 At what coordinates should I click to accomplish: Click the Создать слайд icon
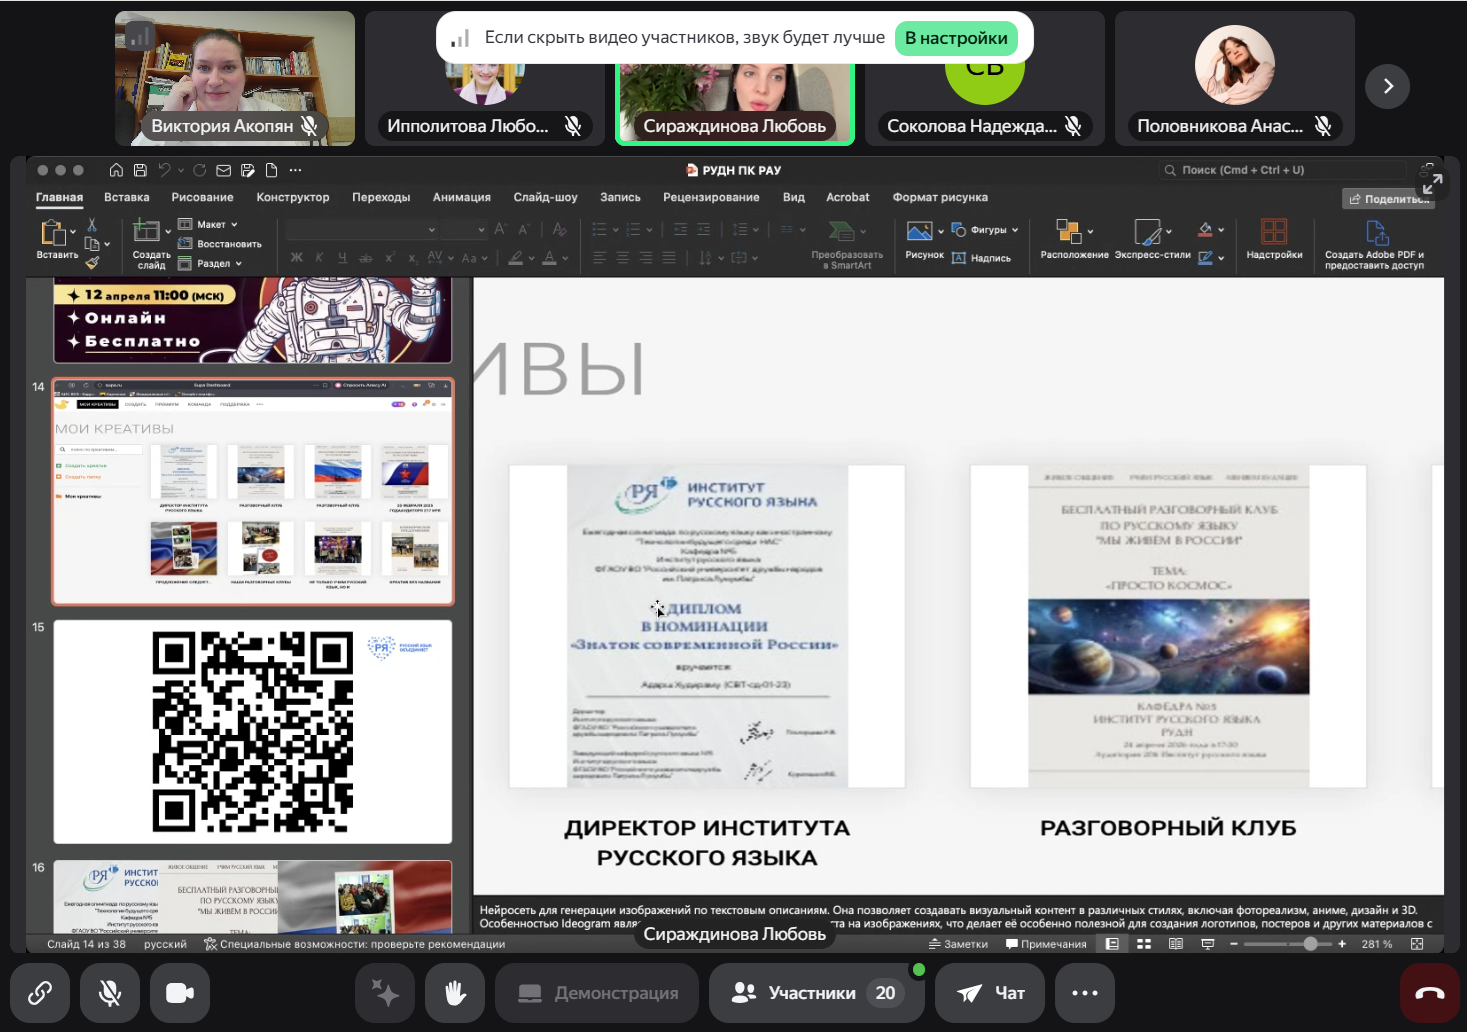pyautogui.click(x=147, y=231)
